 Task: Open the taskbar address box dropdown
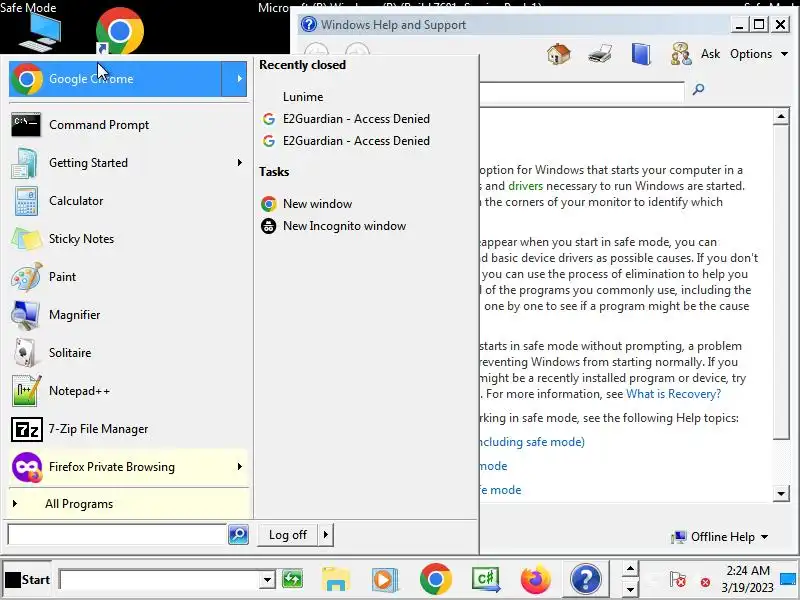tap(267, 580)
